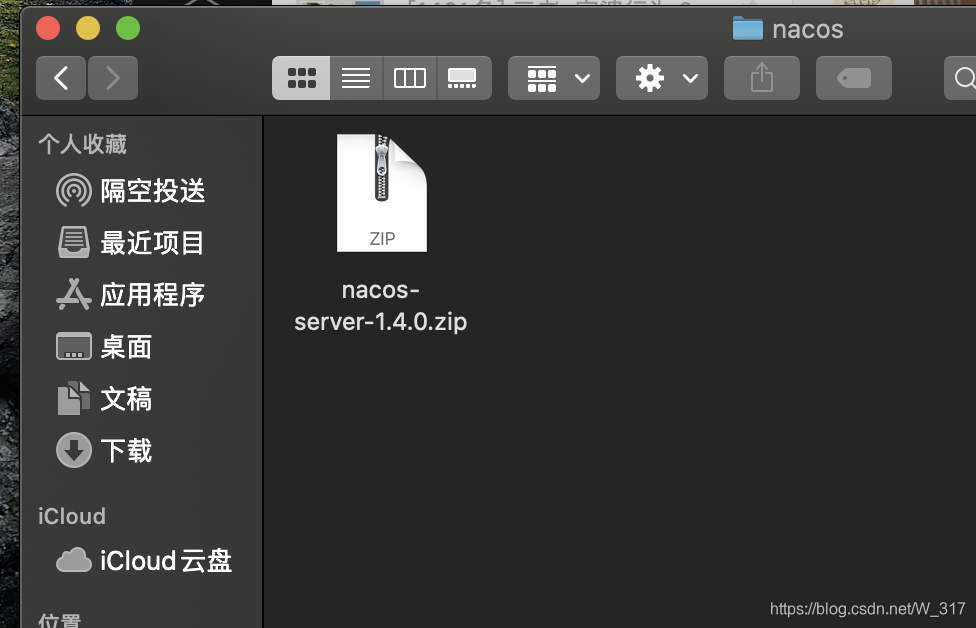The image size is (976, 628).
Task: Minimize the window with yellow button
Action: click(88, 28)
